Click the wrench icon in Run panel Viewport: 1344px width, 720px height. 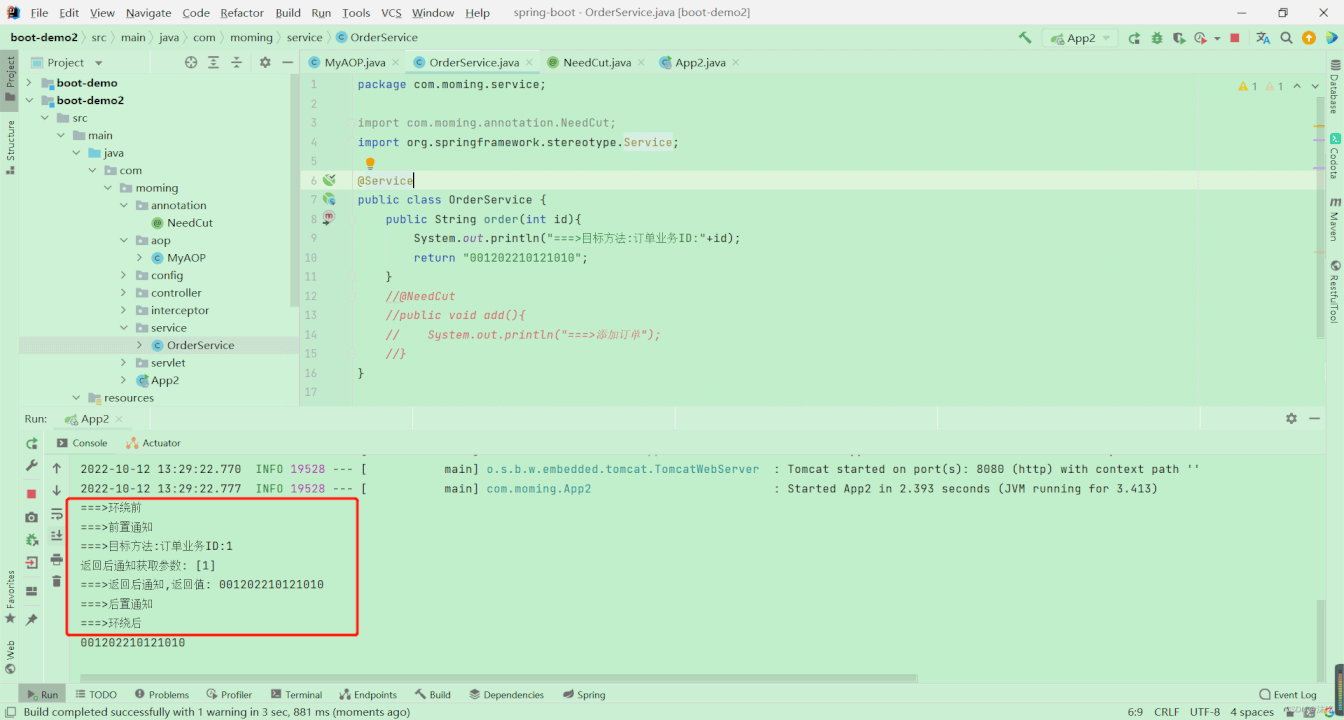click(x=32, y=466)
